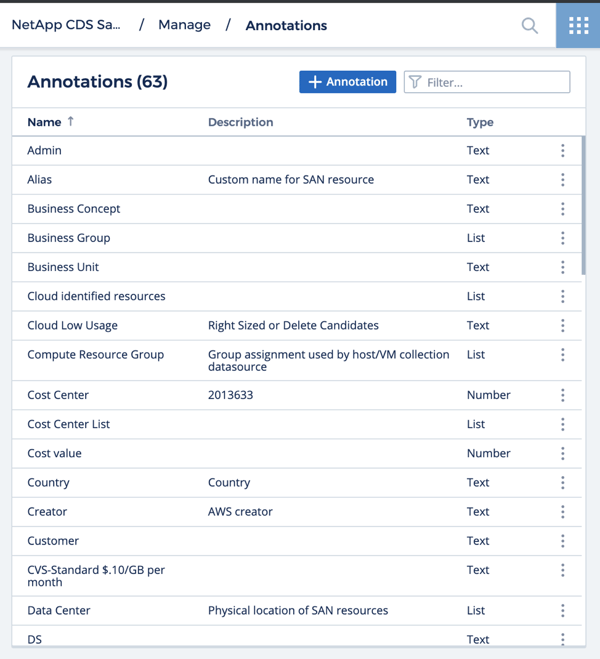Expand options for Compute Resource Group
This screenshot has height=659, width=600.
click(562, 355)
